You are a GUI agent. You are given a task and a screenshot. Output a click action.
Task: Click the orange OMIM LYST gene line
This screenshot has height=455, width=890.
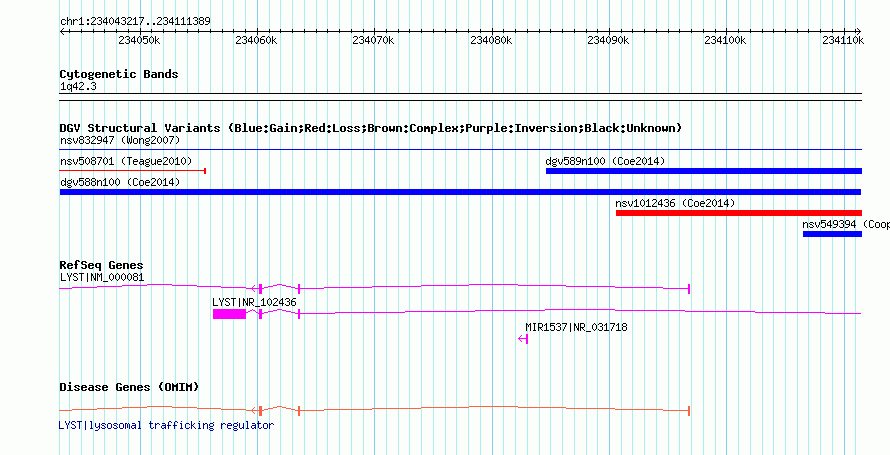point(375,410)
